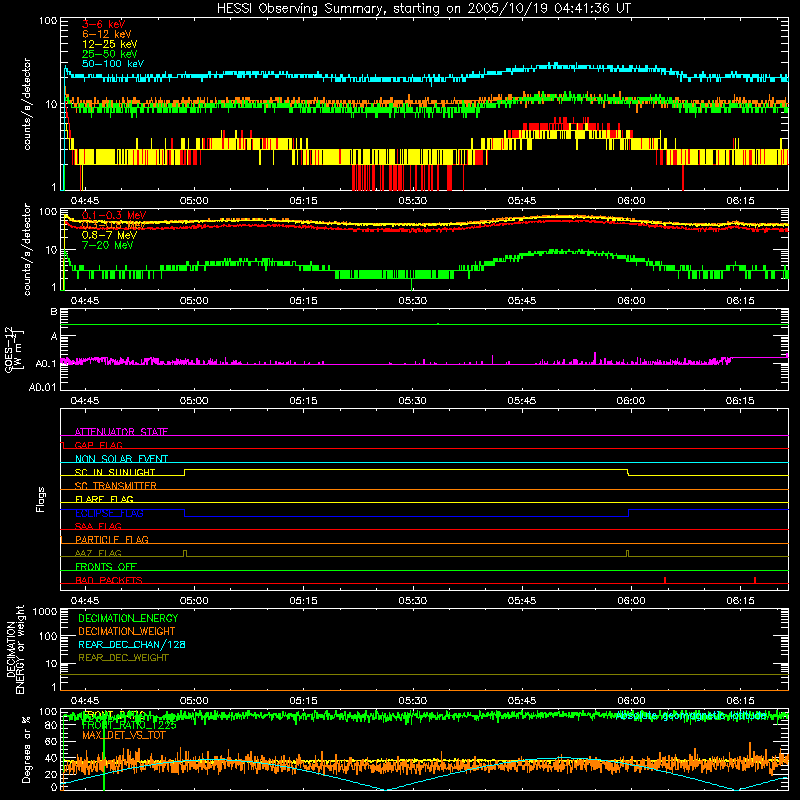Click 06:15 tick under the decimation panel
Viewport: 800px width, 800px height.
tap(740, 701)
